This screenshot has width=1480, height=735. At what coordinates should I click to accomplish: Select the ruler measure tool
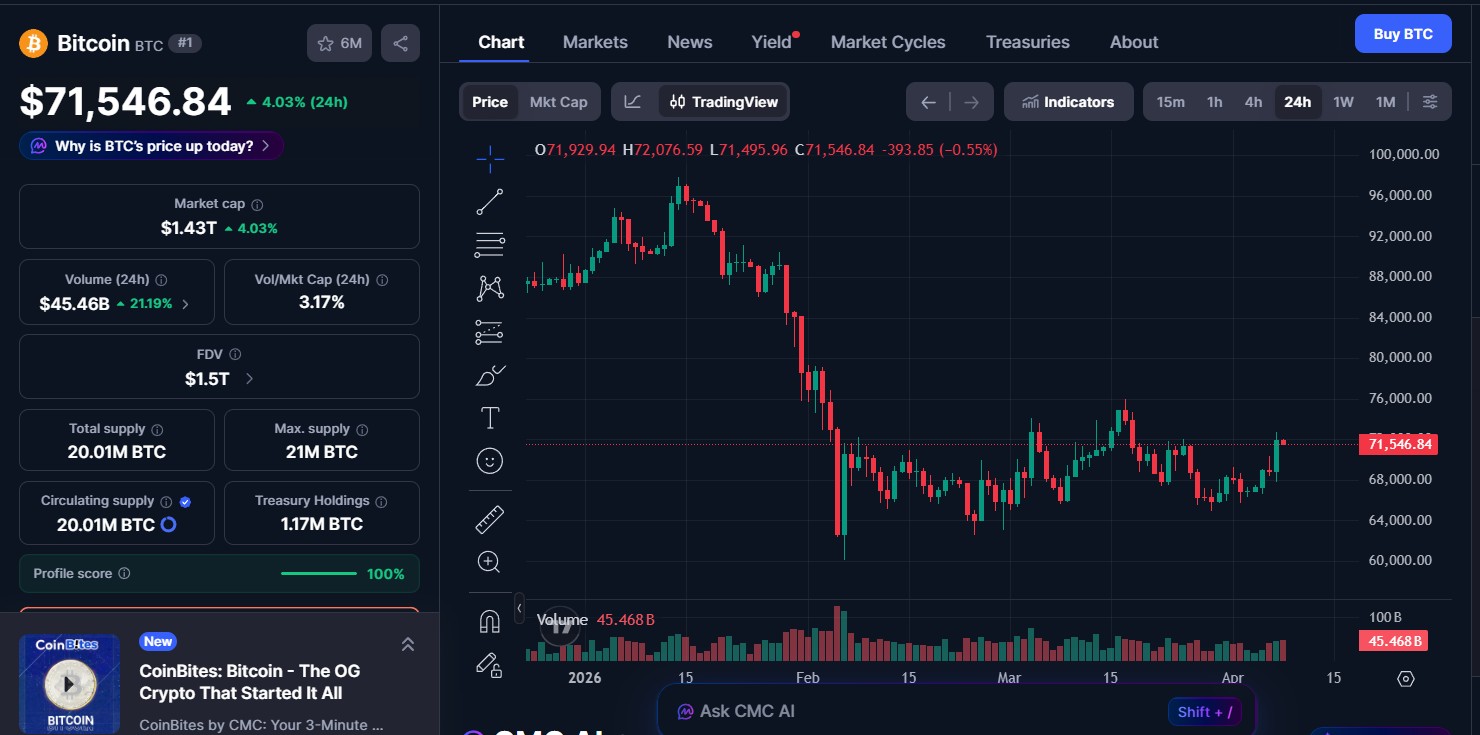[489, 518]
